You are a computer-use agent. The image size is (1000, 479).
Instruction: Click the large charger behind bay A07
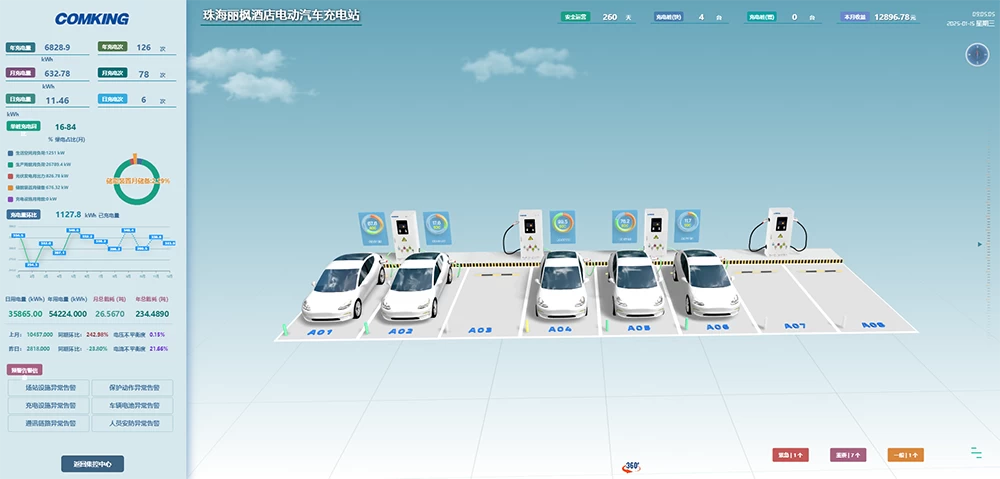[x=779, y=232]
